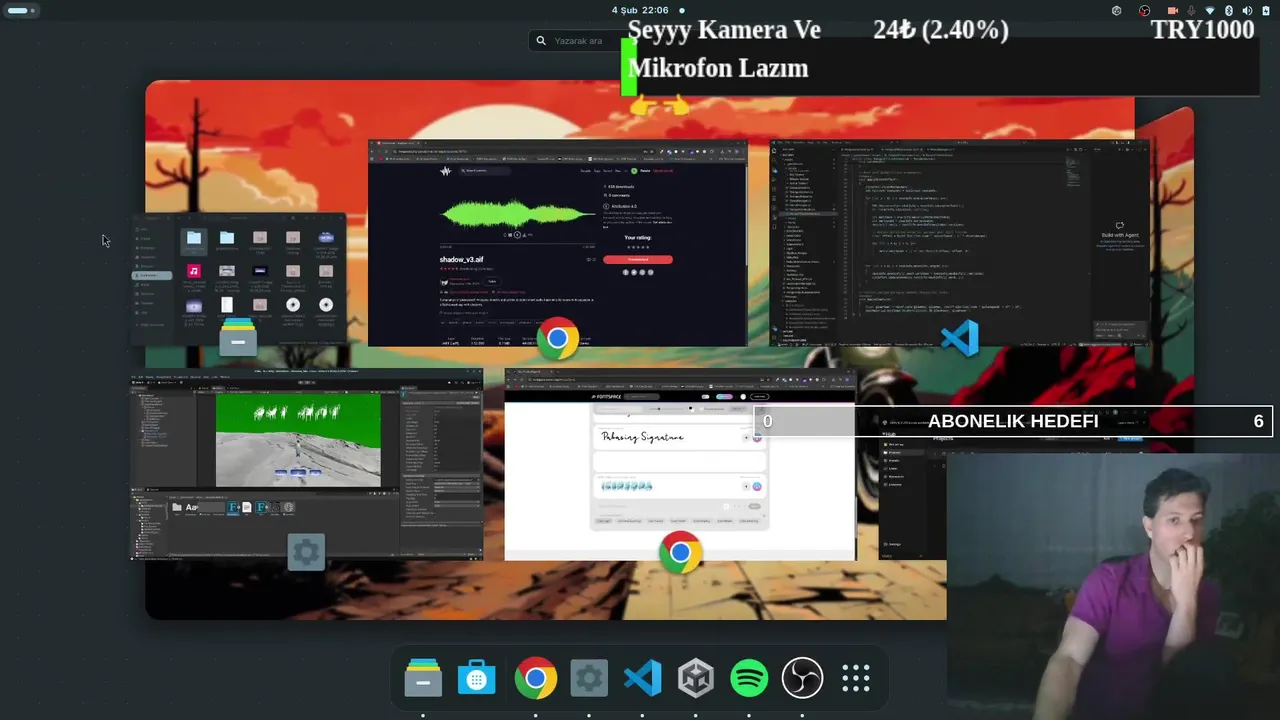This screenshot has height=720, width=1280.
Task: Click the hexagon extension icon in top bar
Action: click(x=1117, y=11)
